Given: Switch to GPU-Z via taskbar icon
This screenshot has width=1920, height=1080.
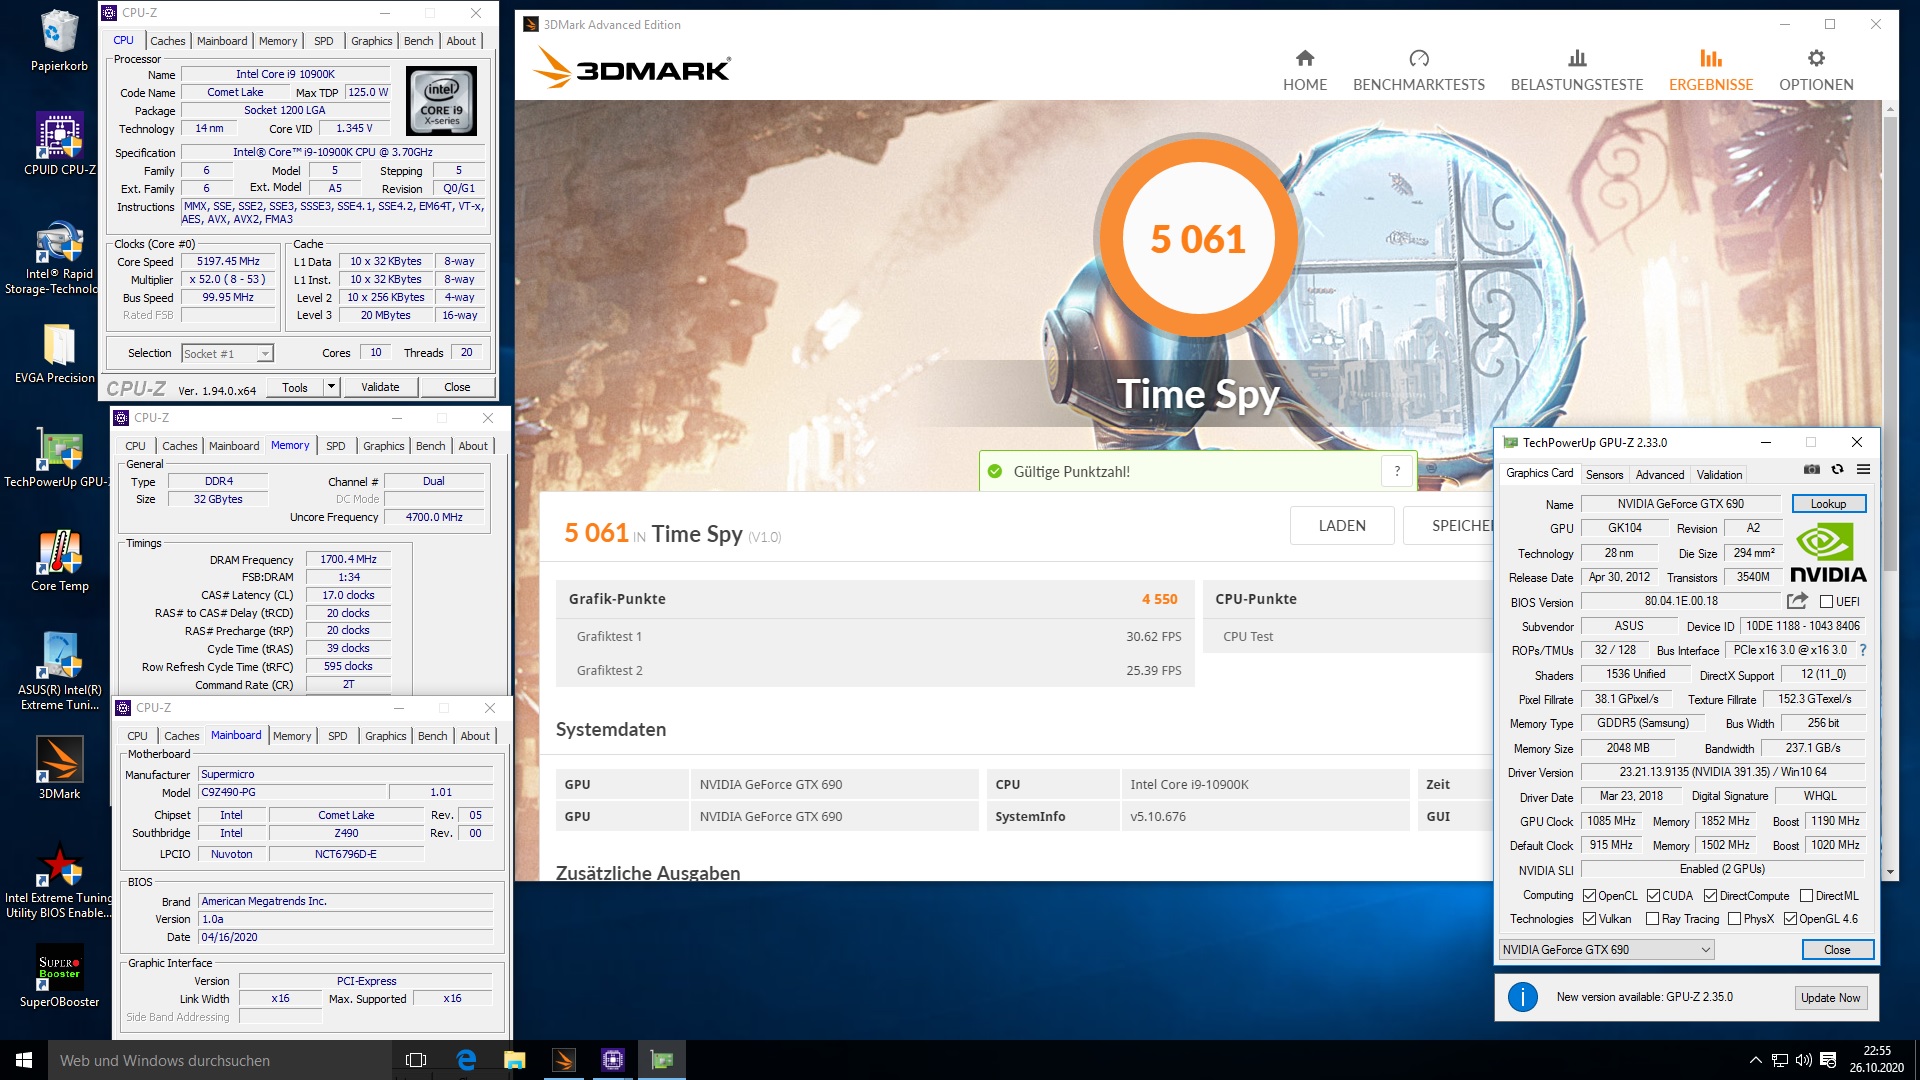Looking at the screenshot, I should tap(662, 1060).
